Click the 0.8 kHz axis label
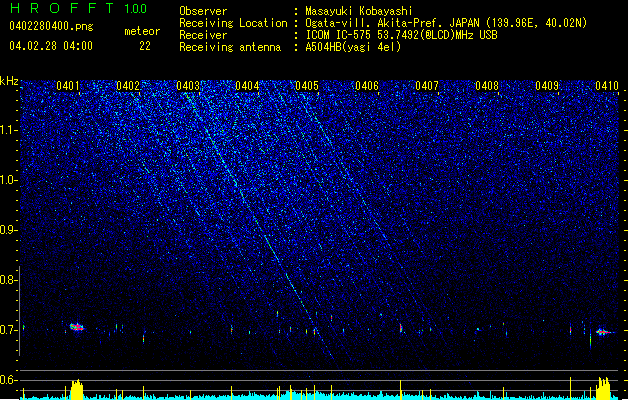 (9, 280)
